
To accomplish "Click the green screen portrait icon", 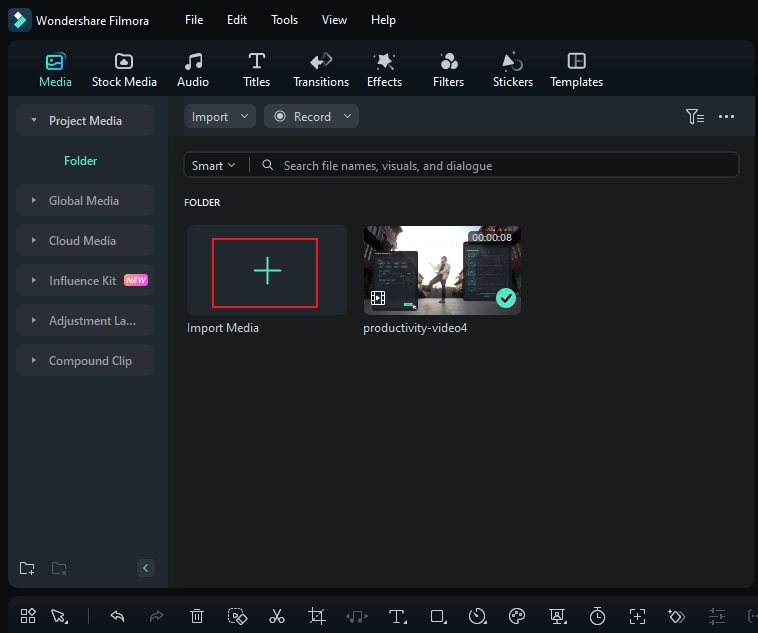I will pos(557,616).
